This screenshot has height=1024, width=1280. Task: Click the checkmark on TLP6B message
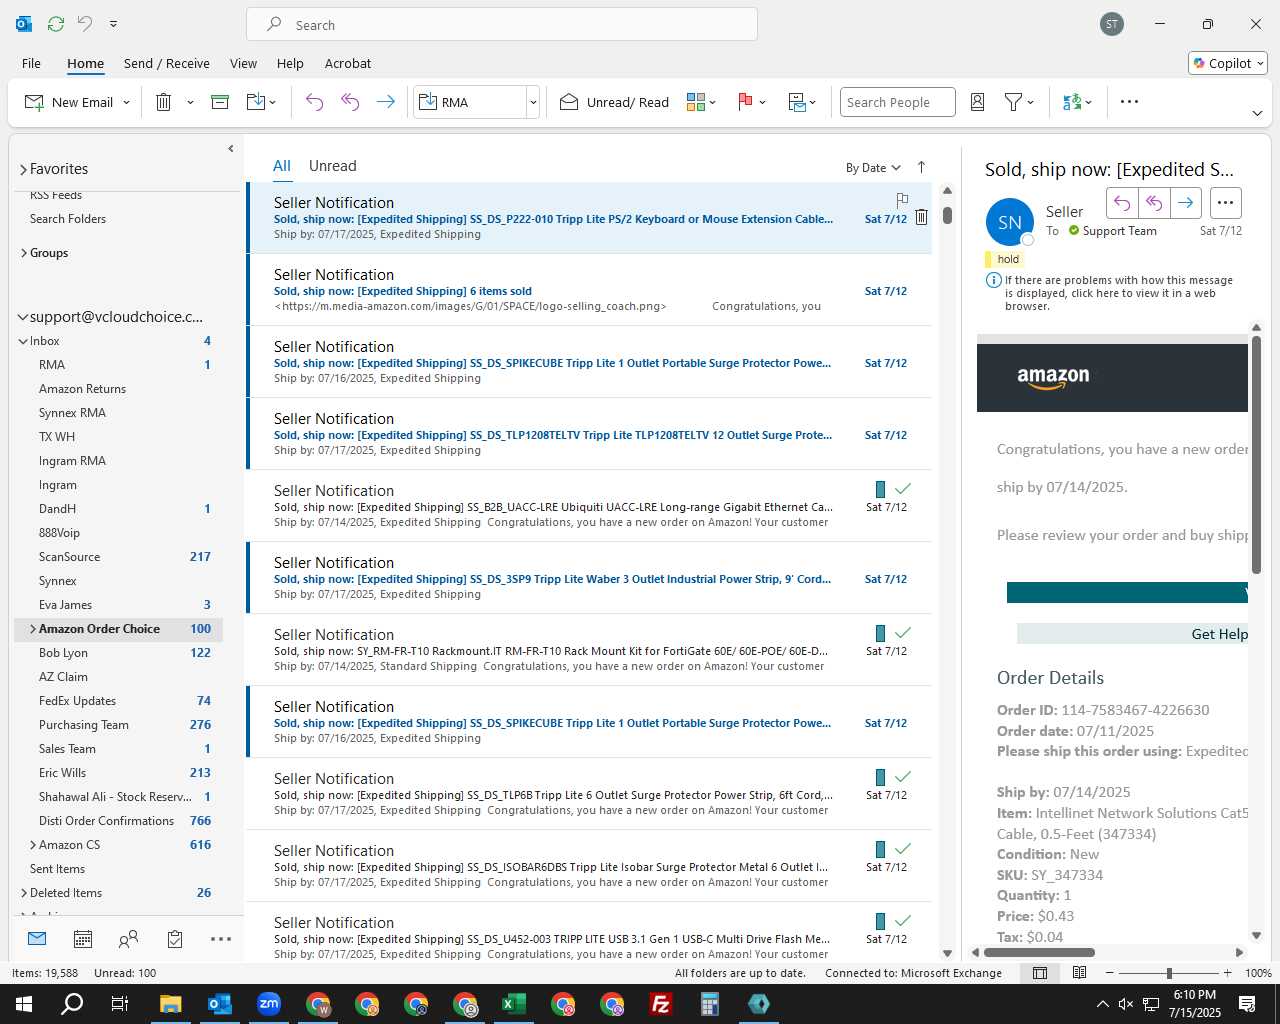pos(903,777)
